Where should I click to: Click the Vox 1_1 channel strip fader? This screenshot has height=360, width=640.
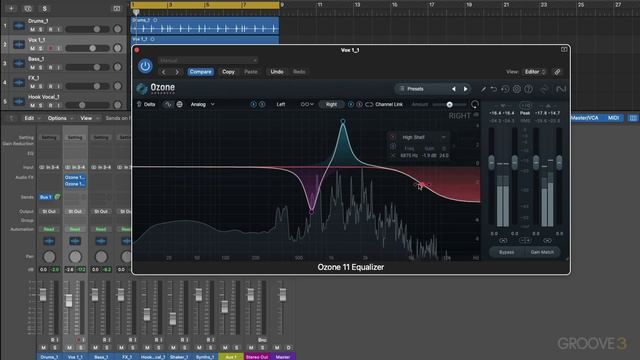[x=69, y=300]
